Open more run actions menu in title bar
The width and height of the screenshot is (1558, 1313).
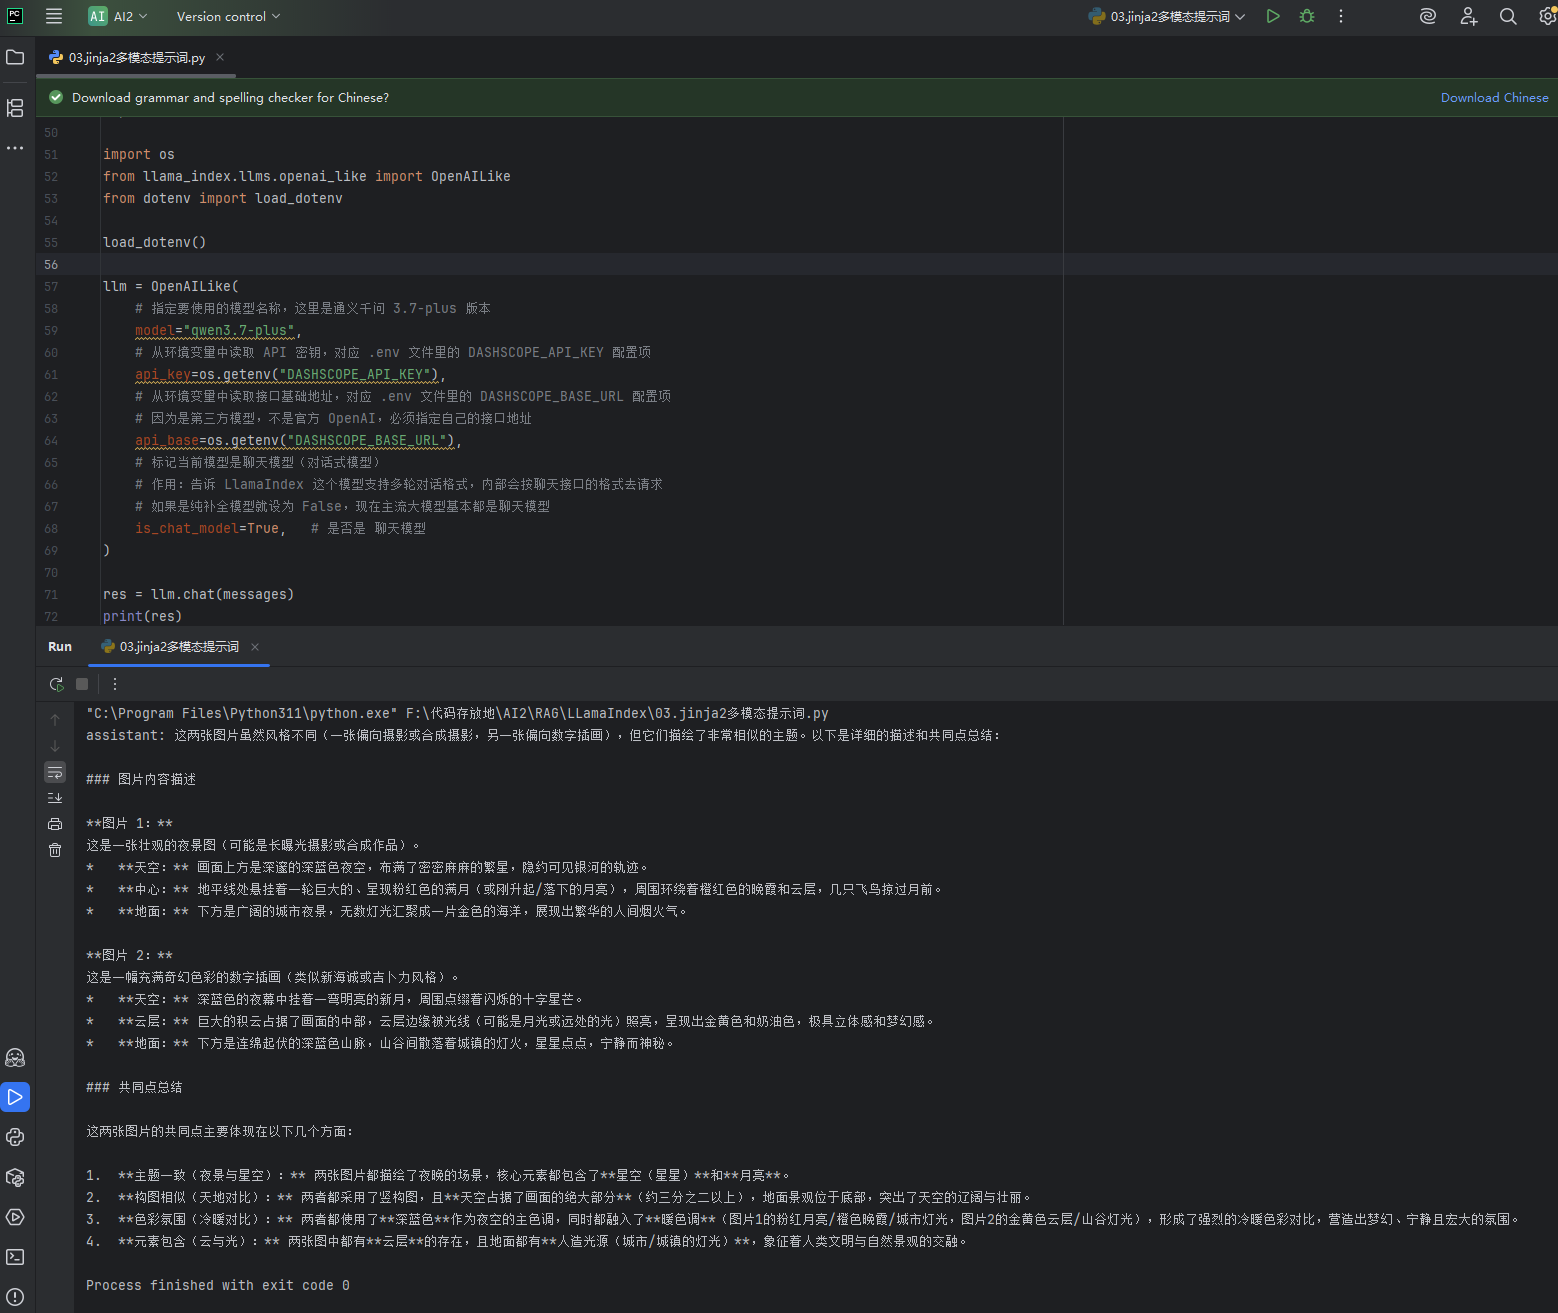[x=1341, y=16]
